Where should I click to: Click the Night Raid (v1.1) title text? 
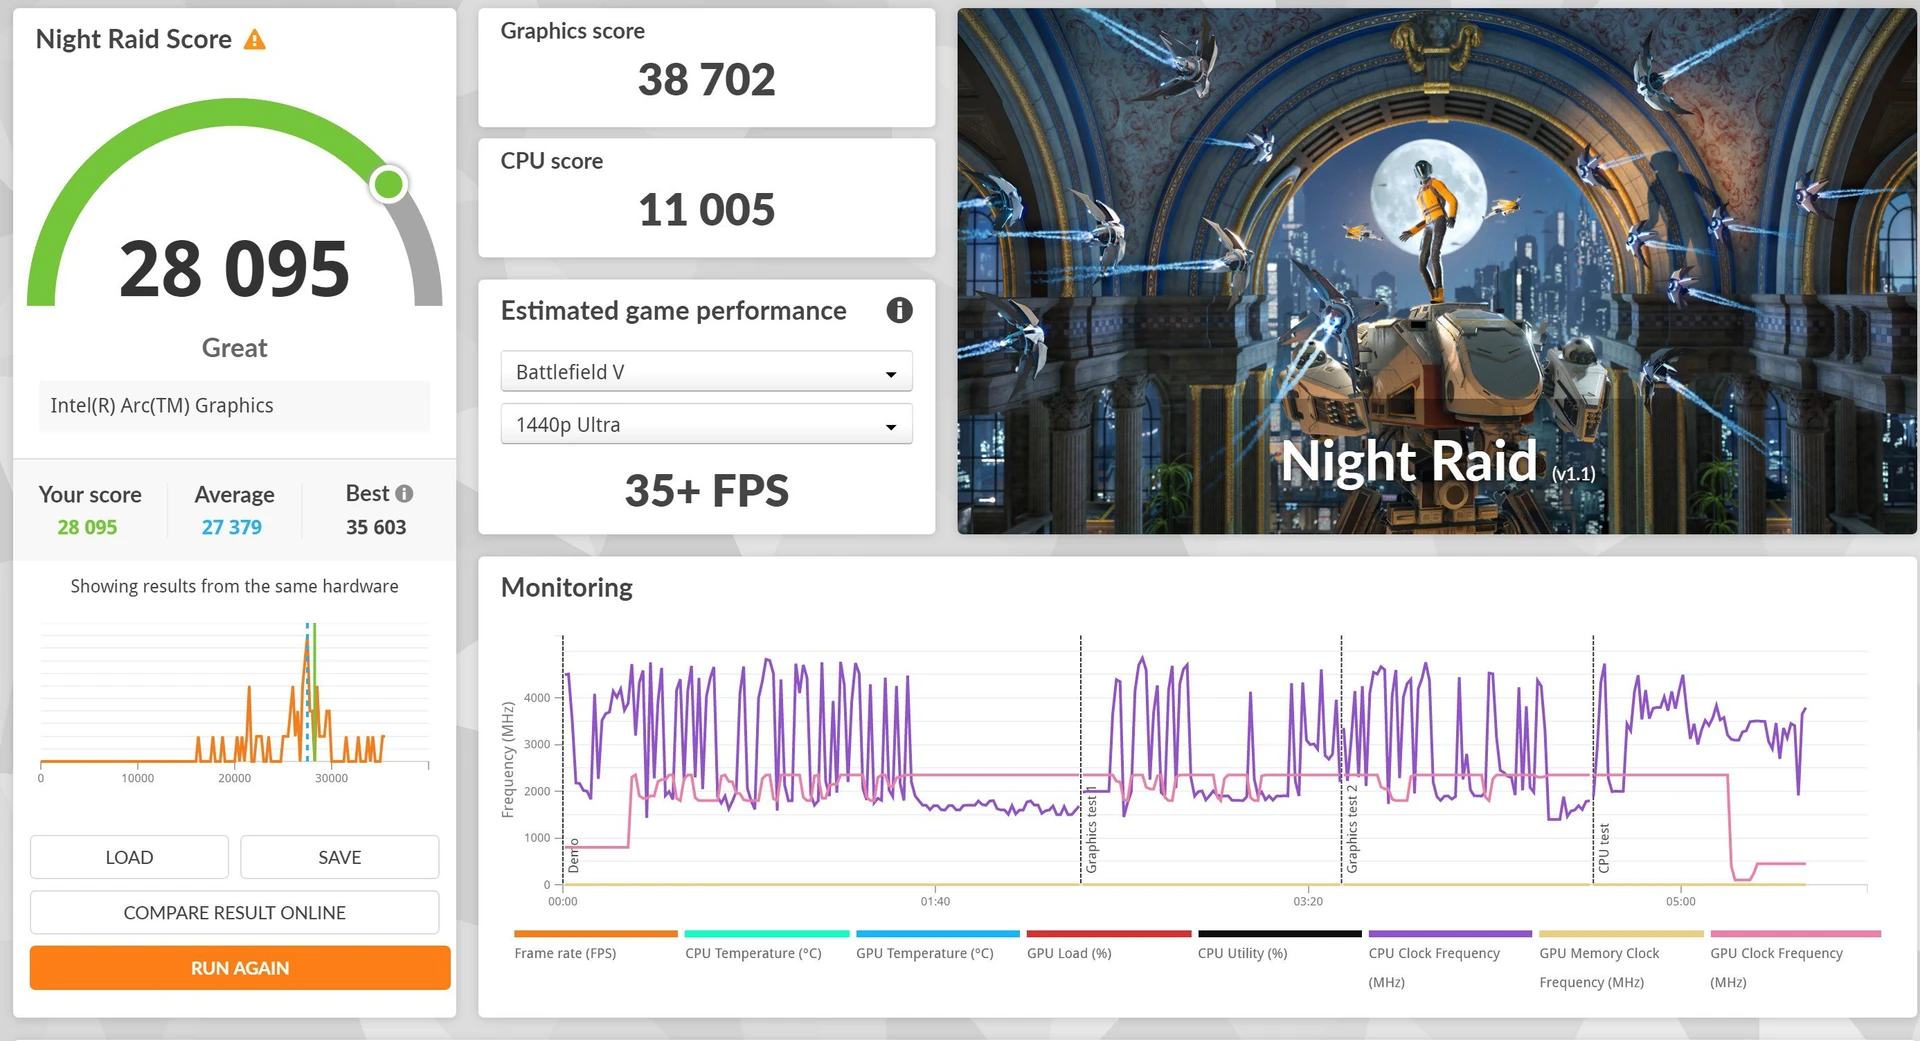(1438, 462)
